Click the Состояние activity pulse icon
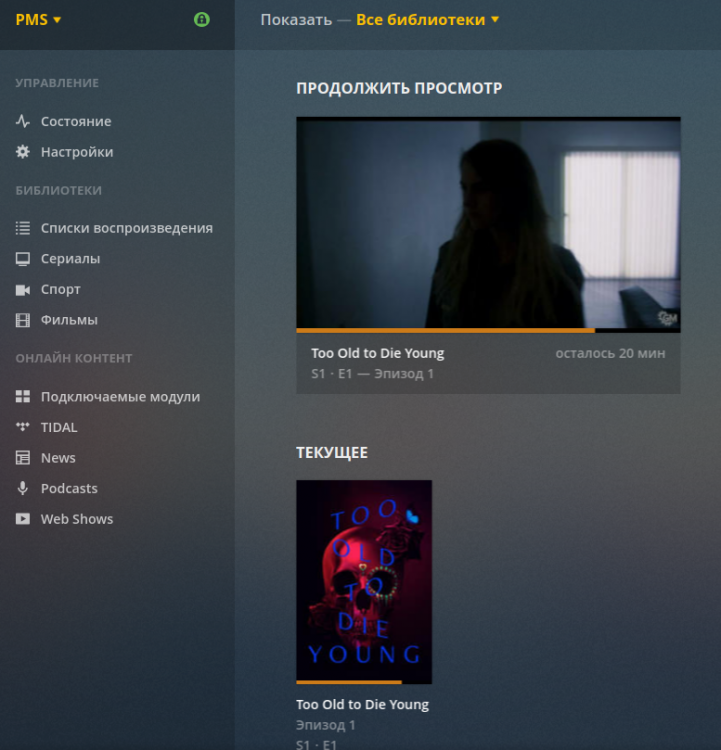The height and width of the screenshot is (750, 721). click(x=23, y=121)
